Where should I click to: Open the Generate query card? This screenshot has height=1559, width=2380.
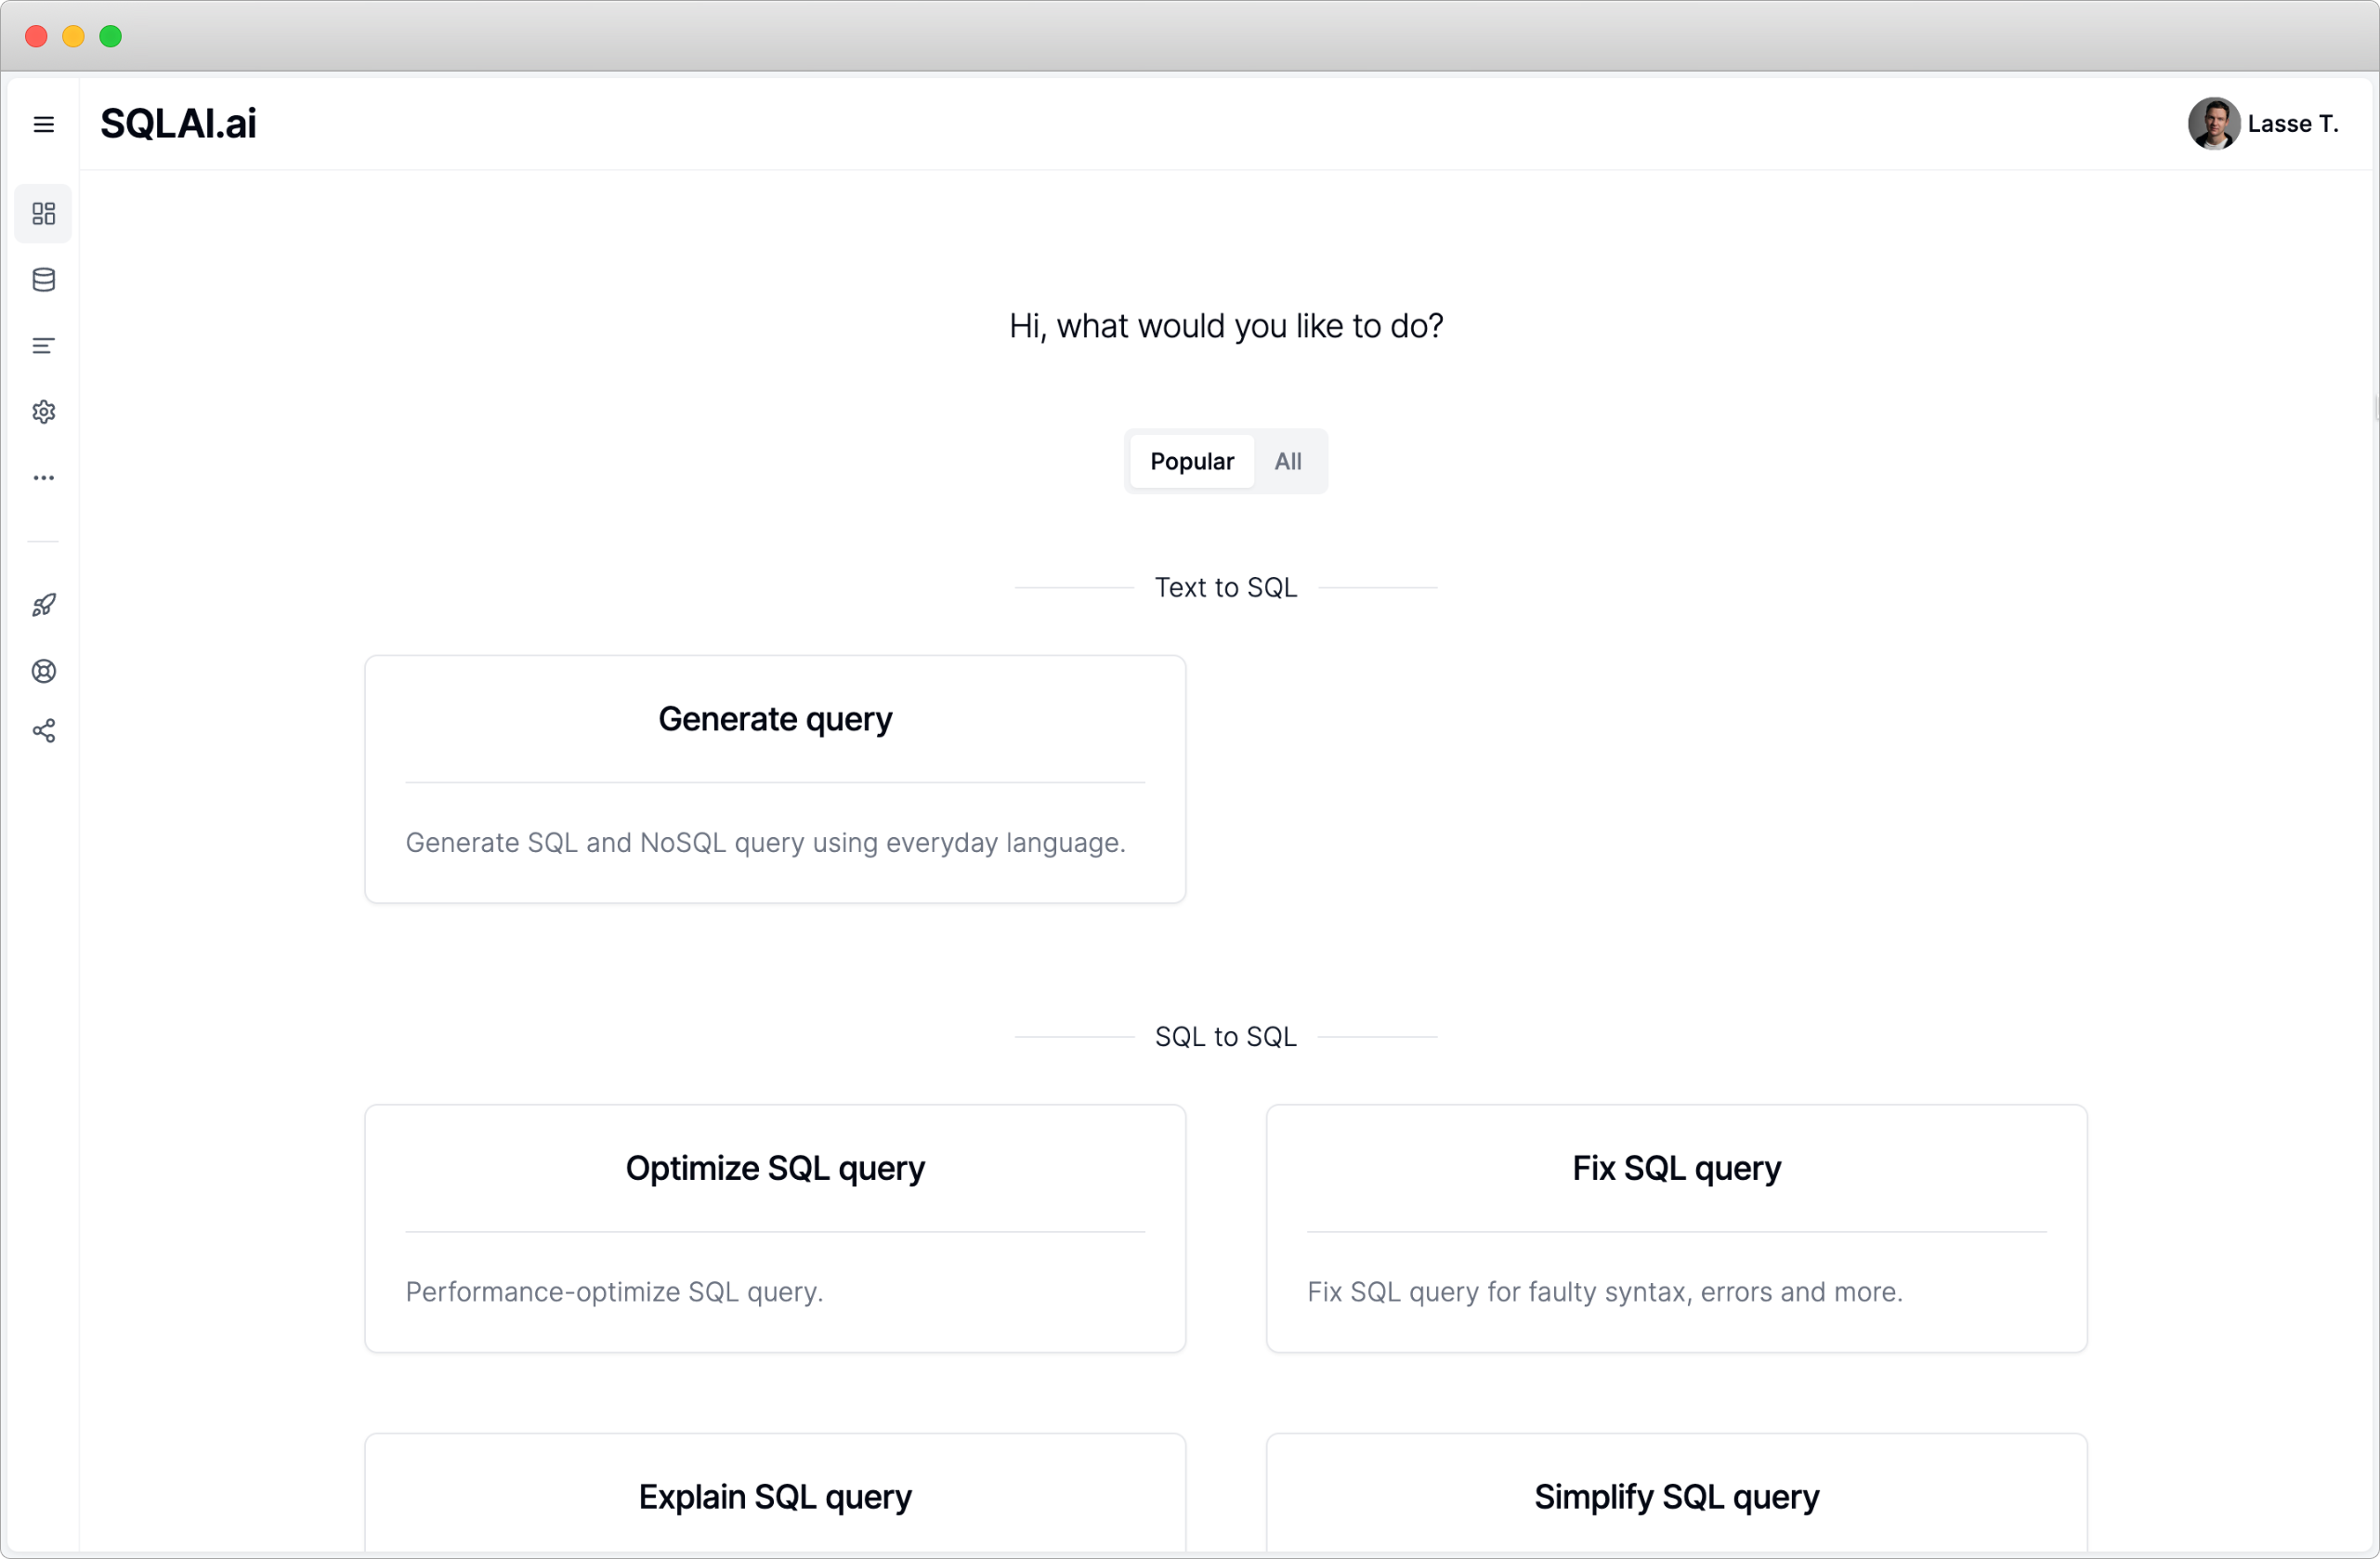tap(775, 779)
